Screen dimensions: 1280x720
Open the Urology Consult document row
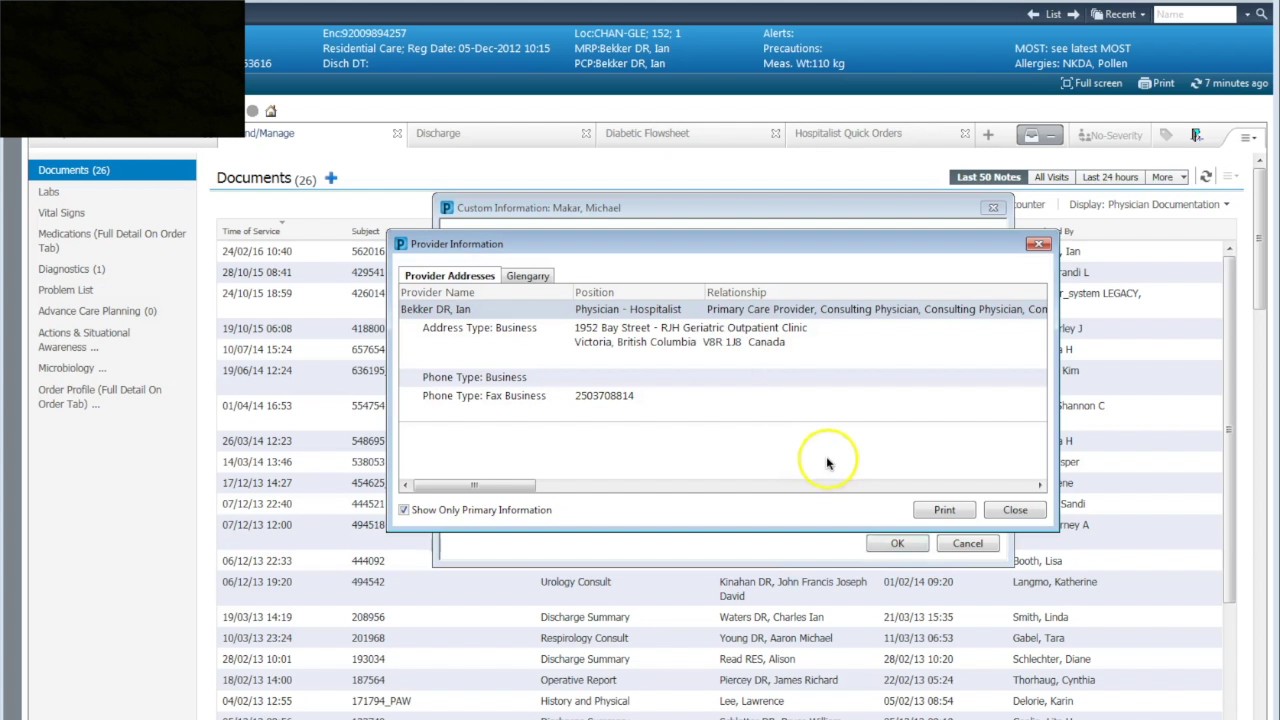pyautogui.click(x=722, y=588)
